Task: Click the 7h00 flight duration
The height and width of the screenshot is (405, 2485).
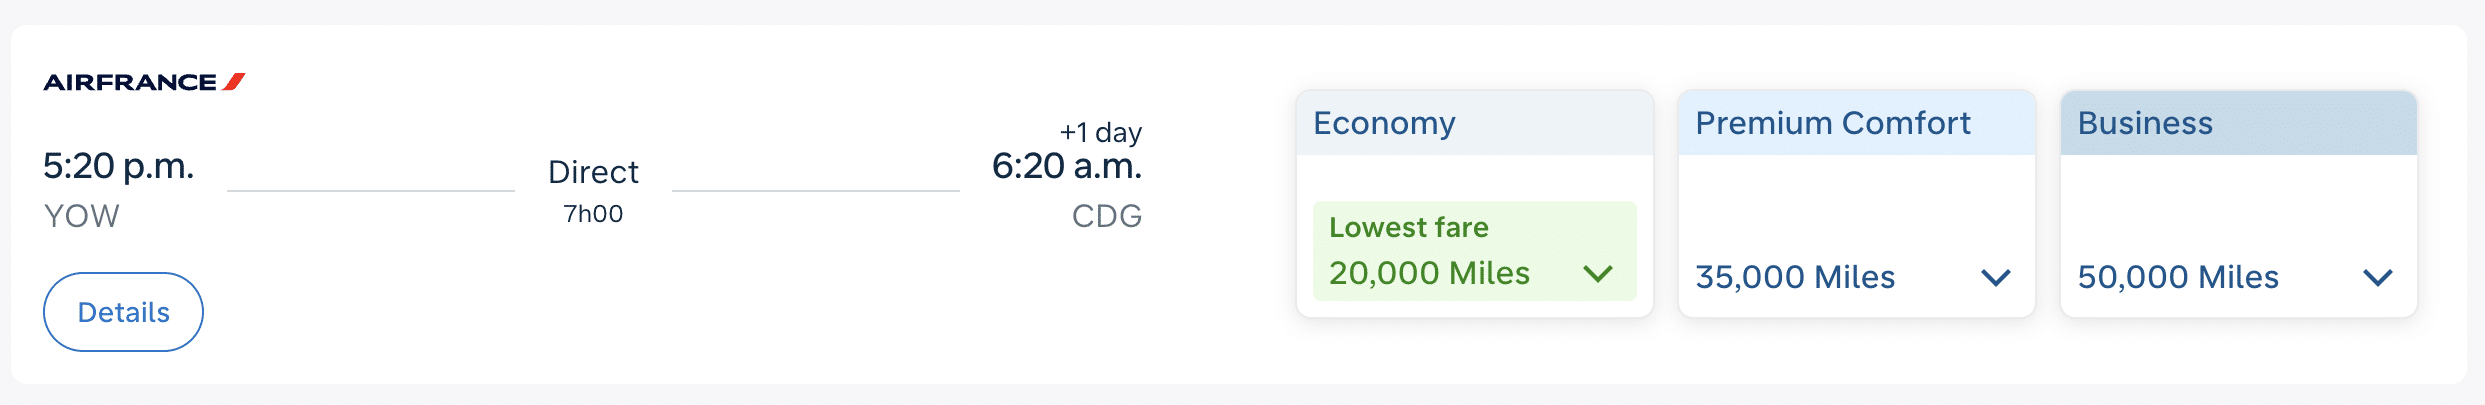Action: click(593, 214)
